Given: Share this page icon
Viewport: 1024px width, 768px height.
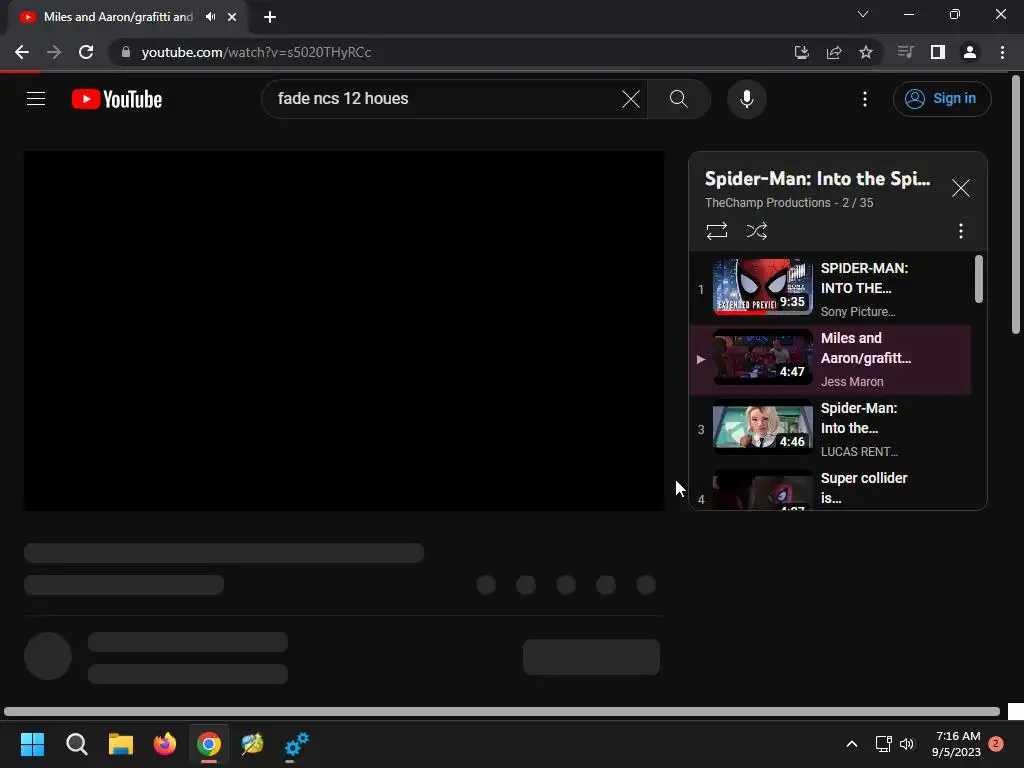Looking at the screenshot, I should coord(833,52).
